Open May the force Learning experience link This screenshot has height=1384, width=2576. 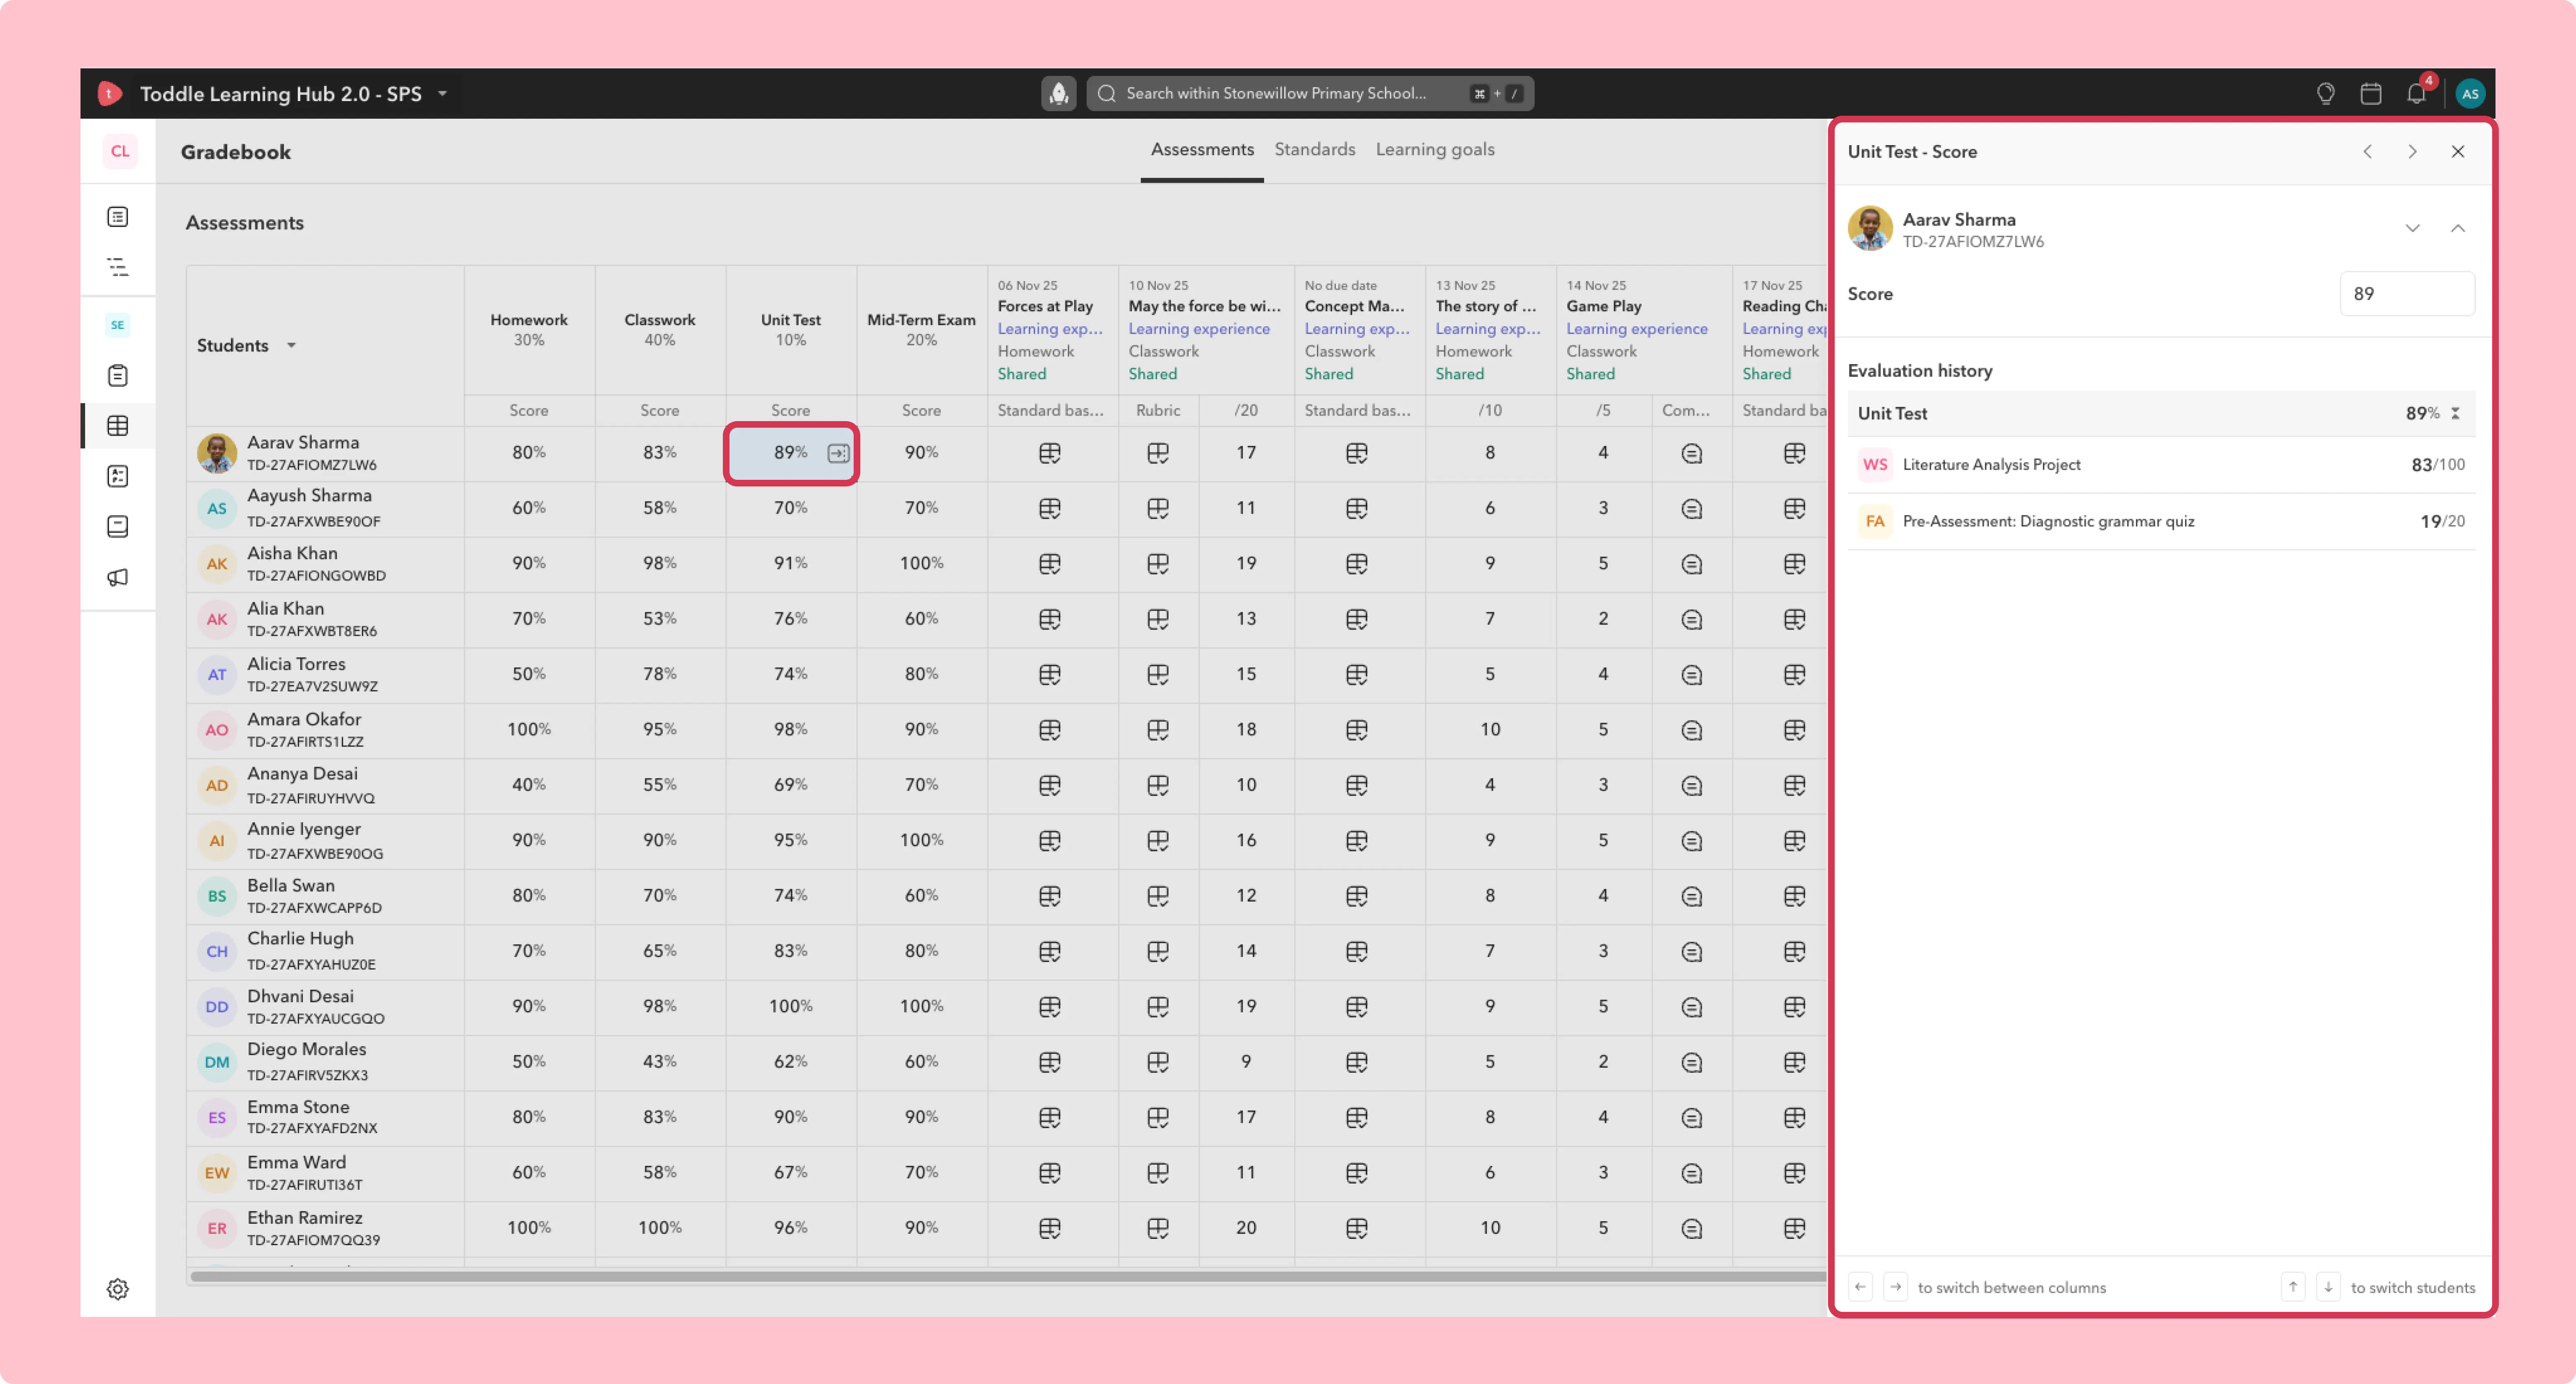(x=1199, y=329)
